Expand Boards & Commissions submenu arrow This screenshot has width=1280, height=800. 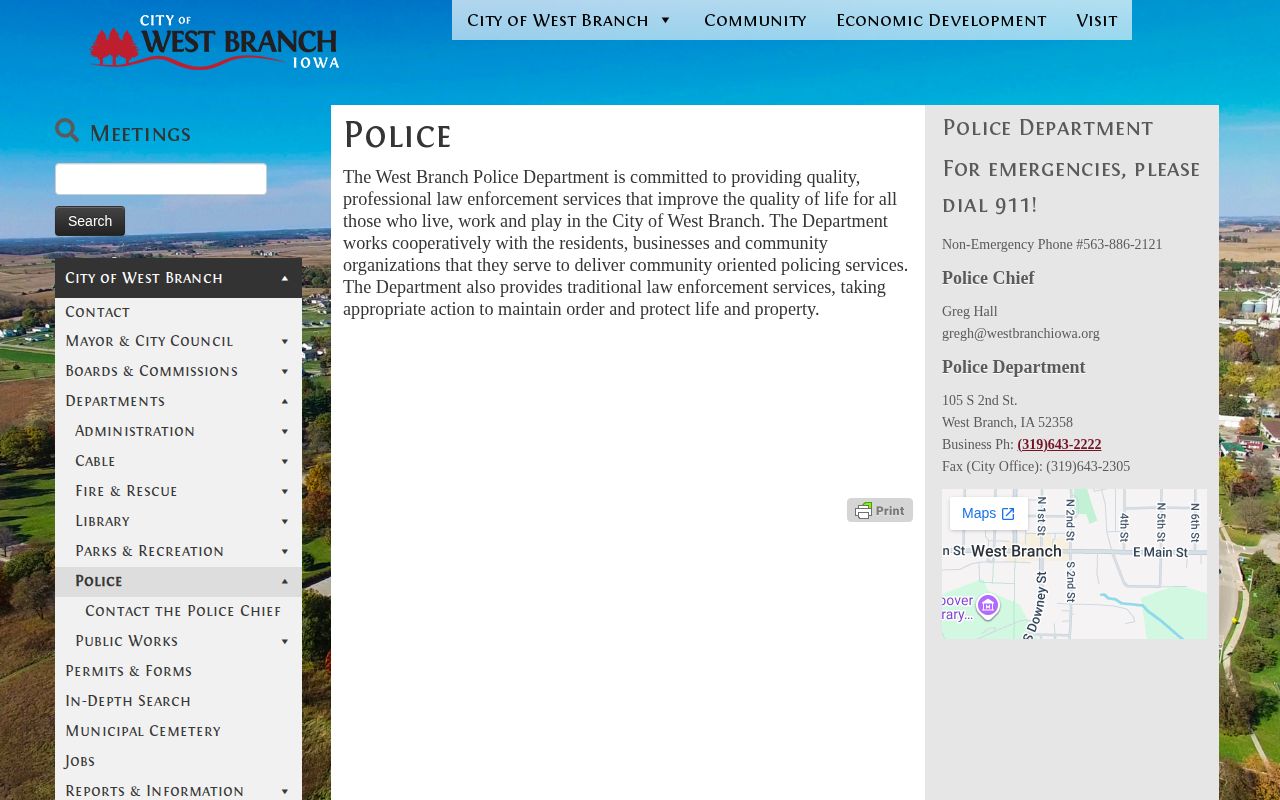(x=285, y=371)
